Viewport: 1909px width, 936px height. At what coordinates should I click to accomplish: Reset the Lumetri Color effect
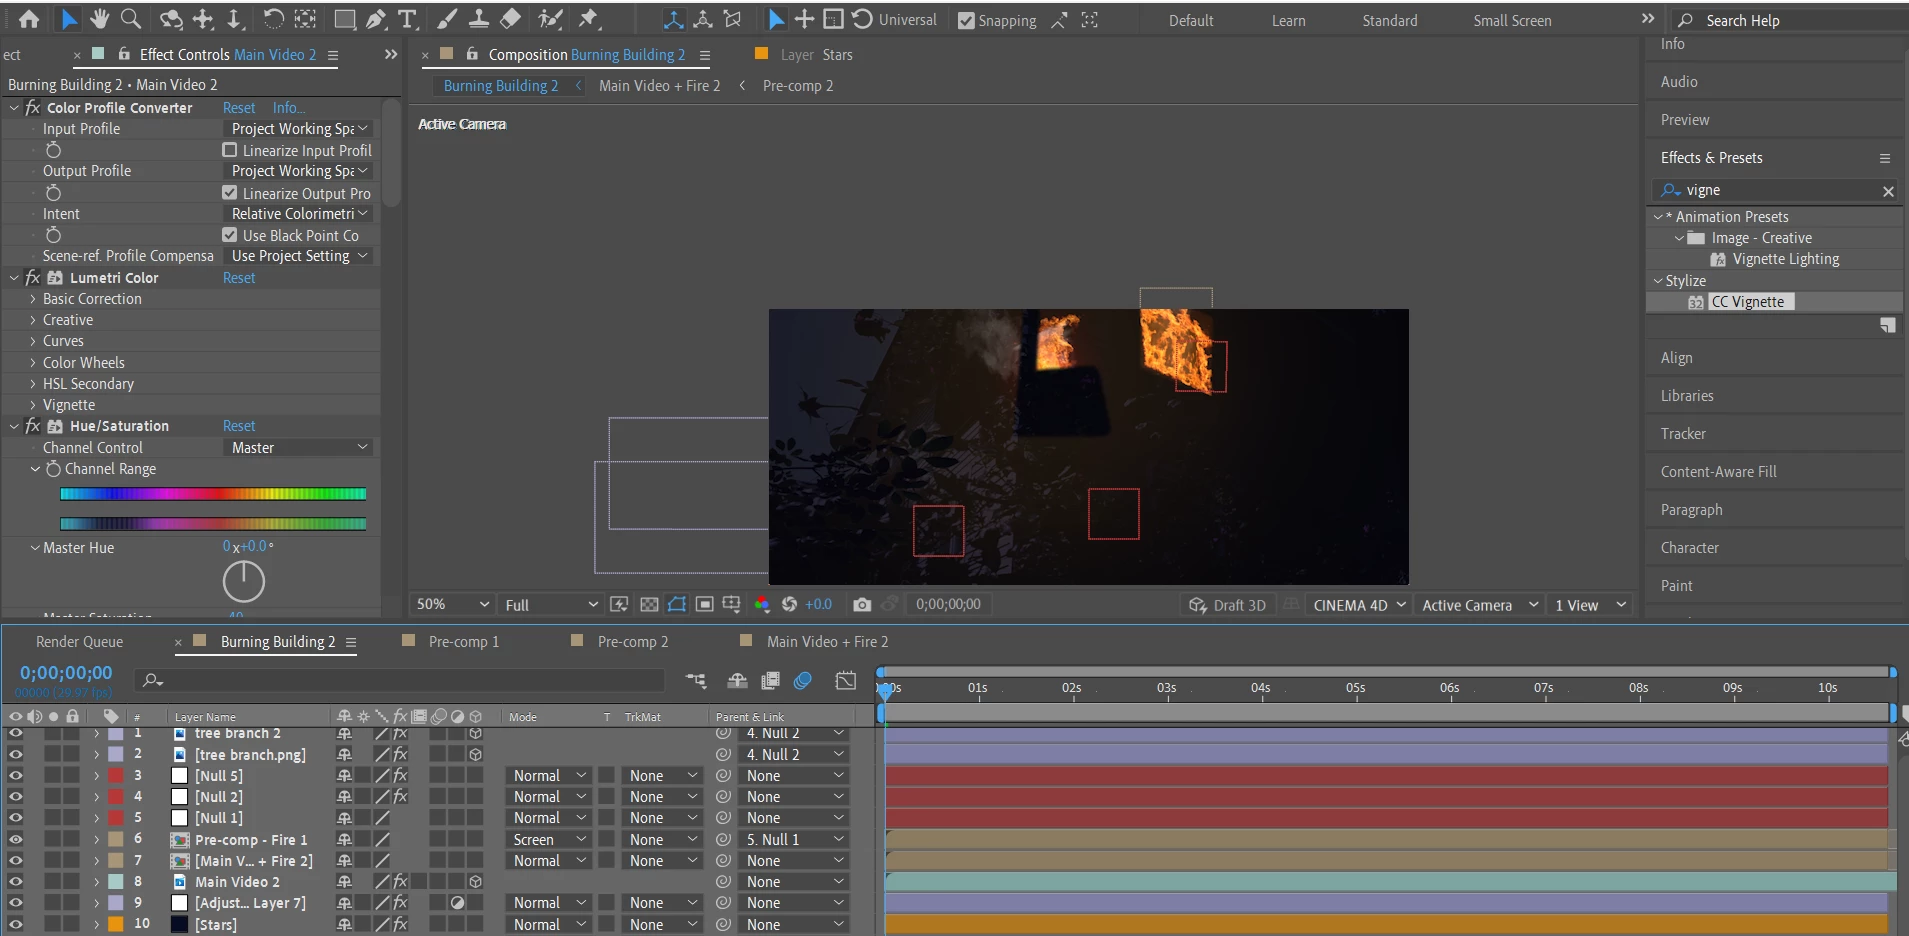[x=239, y=278]
